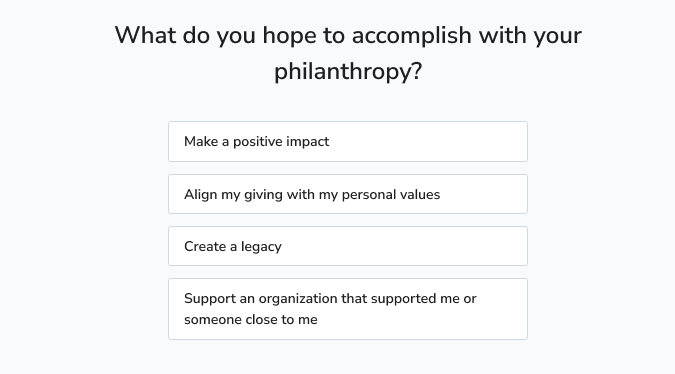Click the 'Create a legacy' label text
The width and height of the screenshot is (675, 374).
tap(233, 247)
